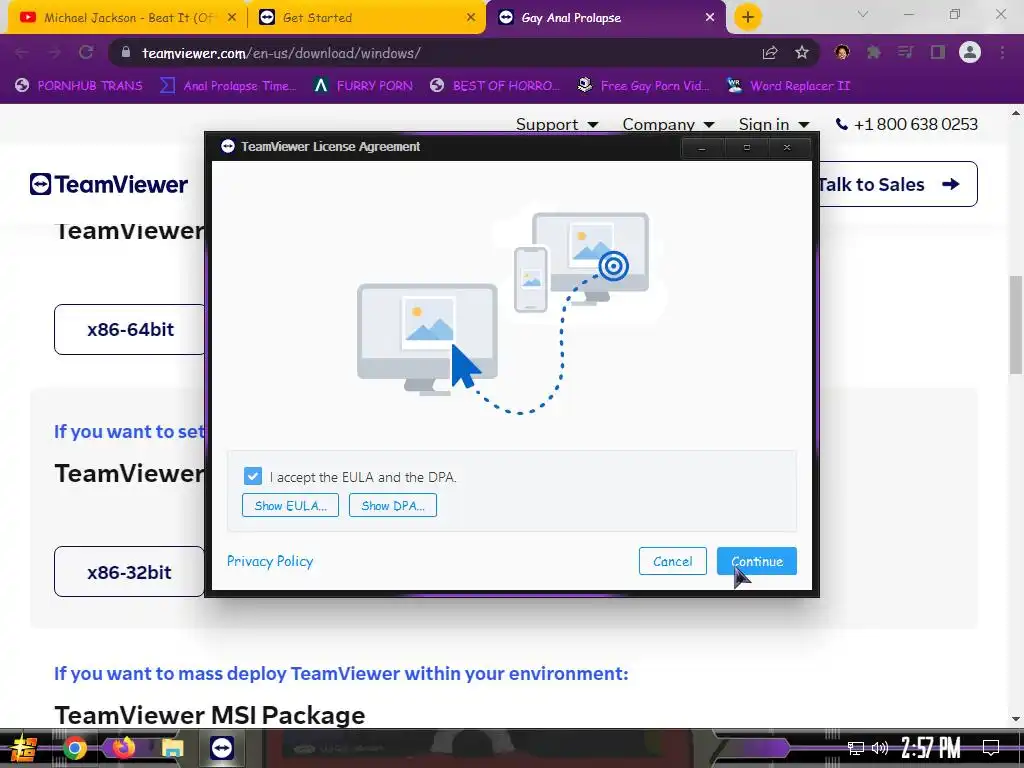Expand the Company menu on the page
Image resolution: width=1024 pixels, height=768 pixels.
click(x=668, y=124)
